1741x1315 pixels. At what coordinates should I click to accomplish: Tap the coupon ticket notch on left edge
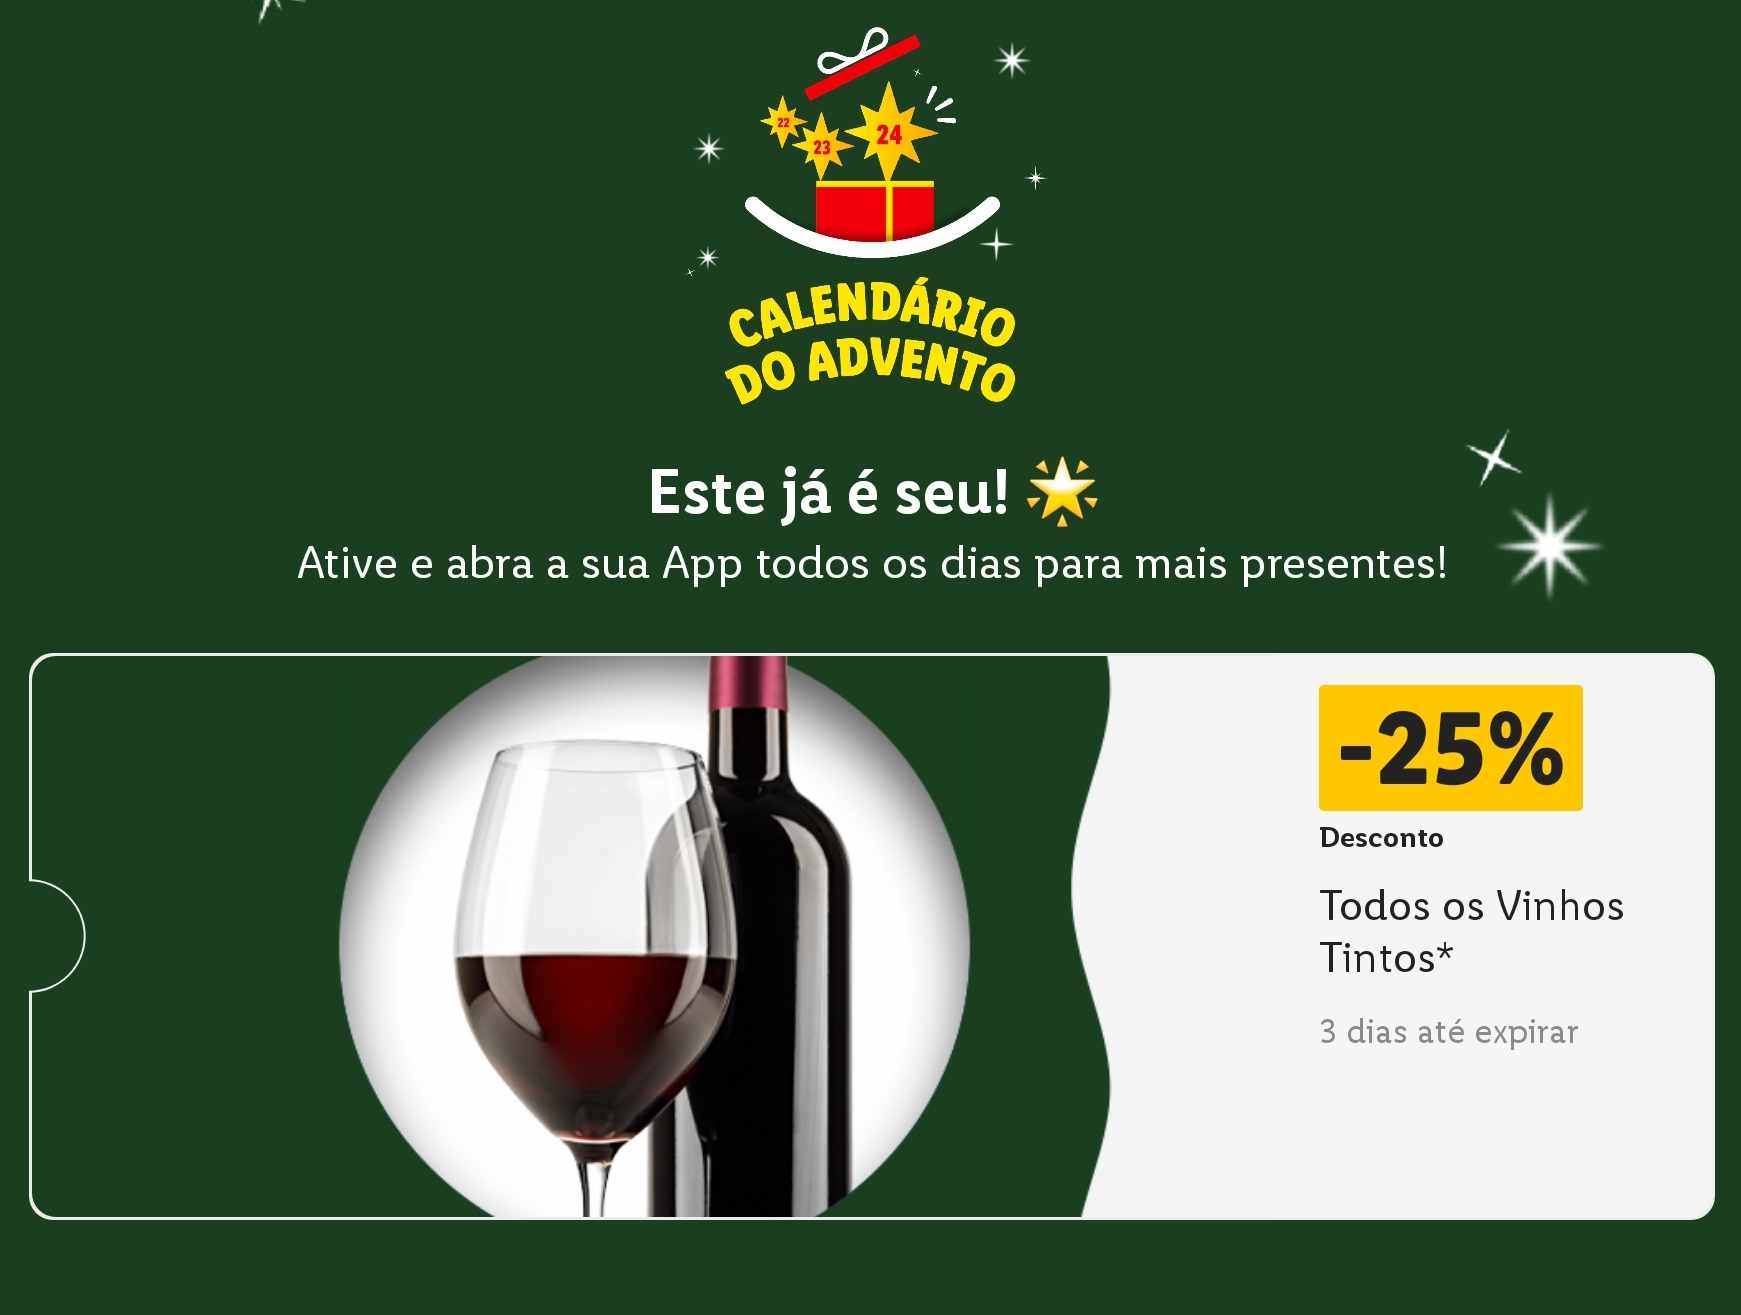pos(57,936)
